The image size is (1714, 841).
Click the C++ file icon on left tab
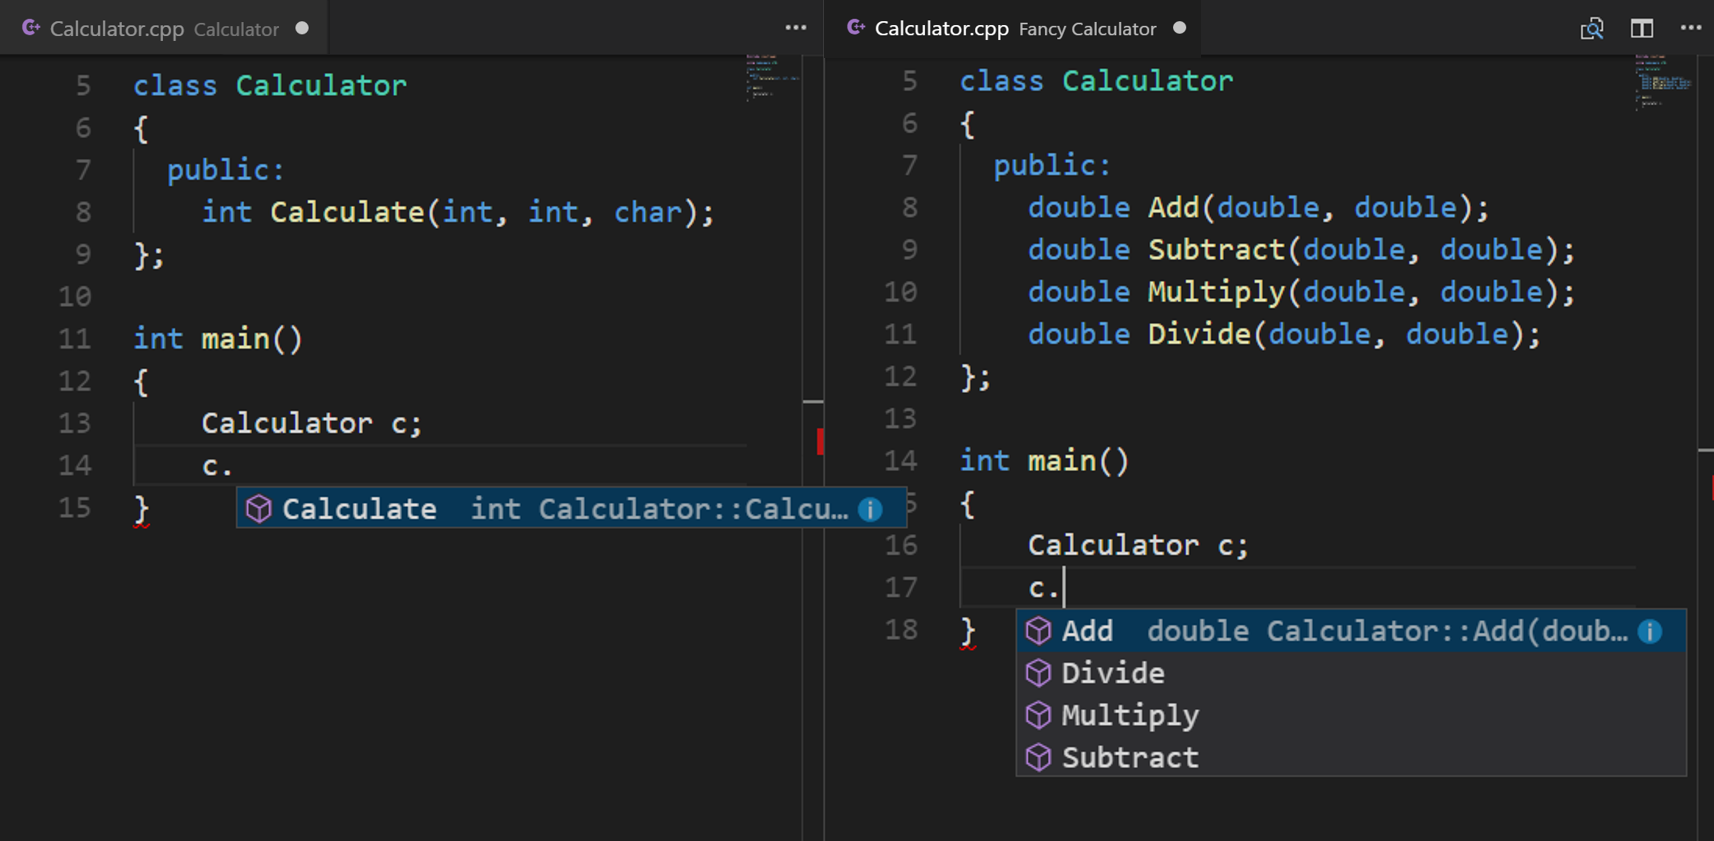click(x=31, y=28)
